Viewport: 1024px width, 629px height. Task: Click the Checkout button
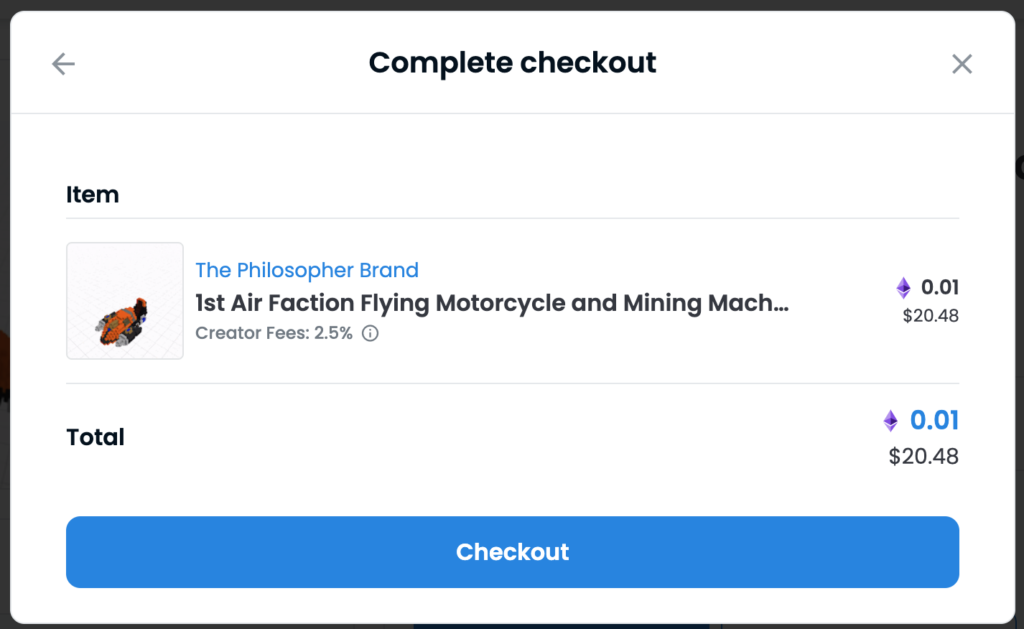513,552
